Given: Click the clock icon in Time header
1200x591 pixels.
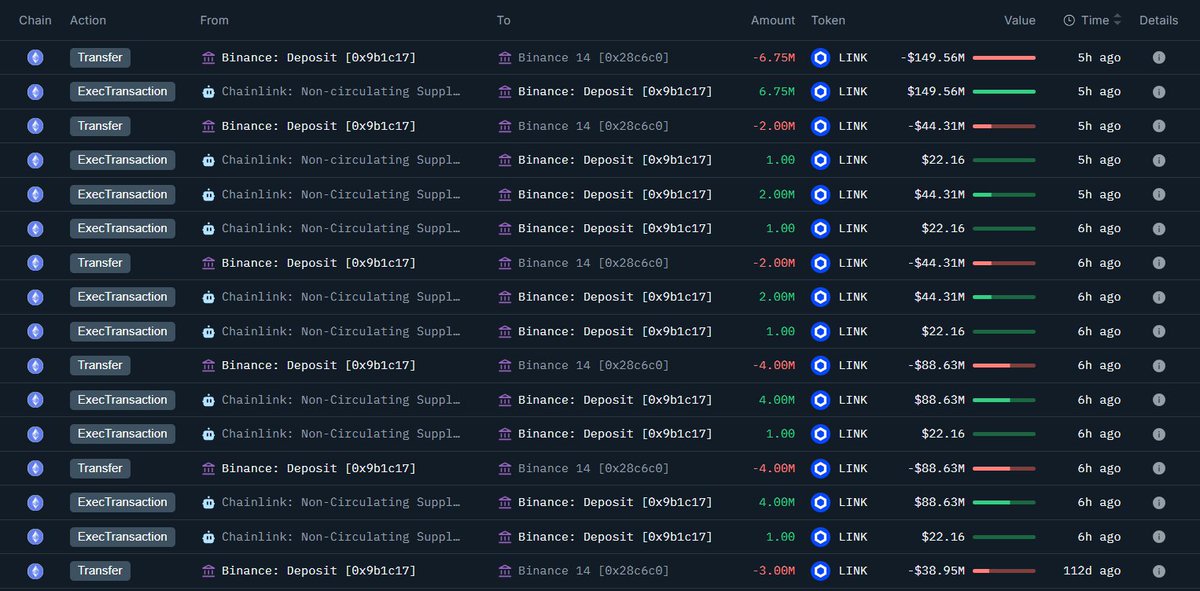Looking at the screenshot, I should pos(1069,20).
